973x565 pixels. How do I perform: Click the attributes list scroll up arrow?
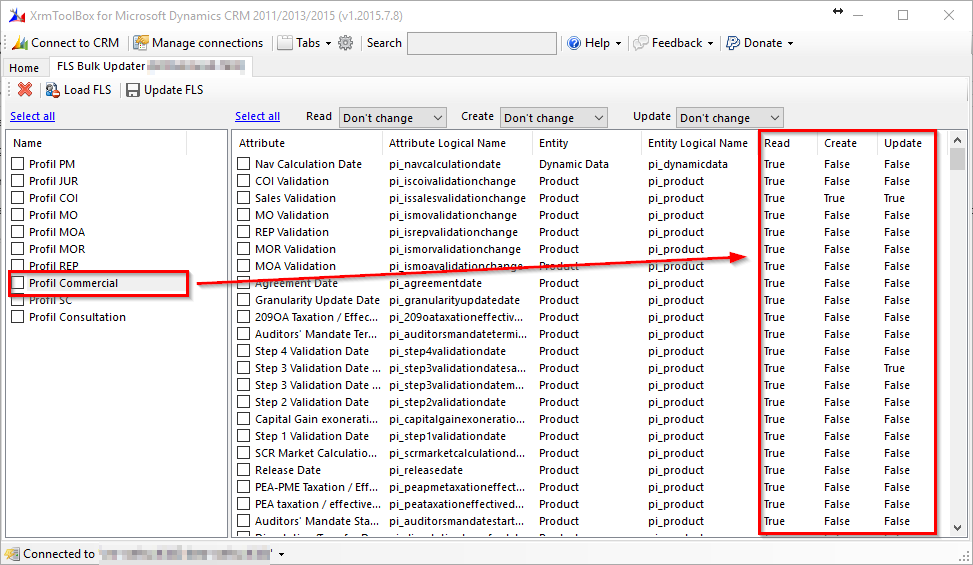point(957,140)
